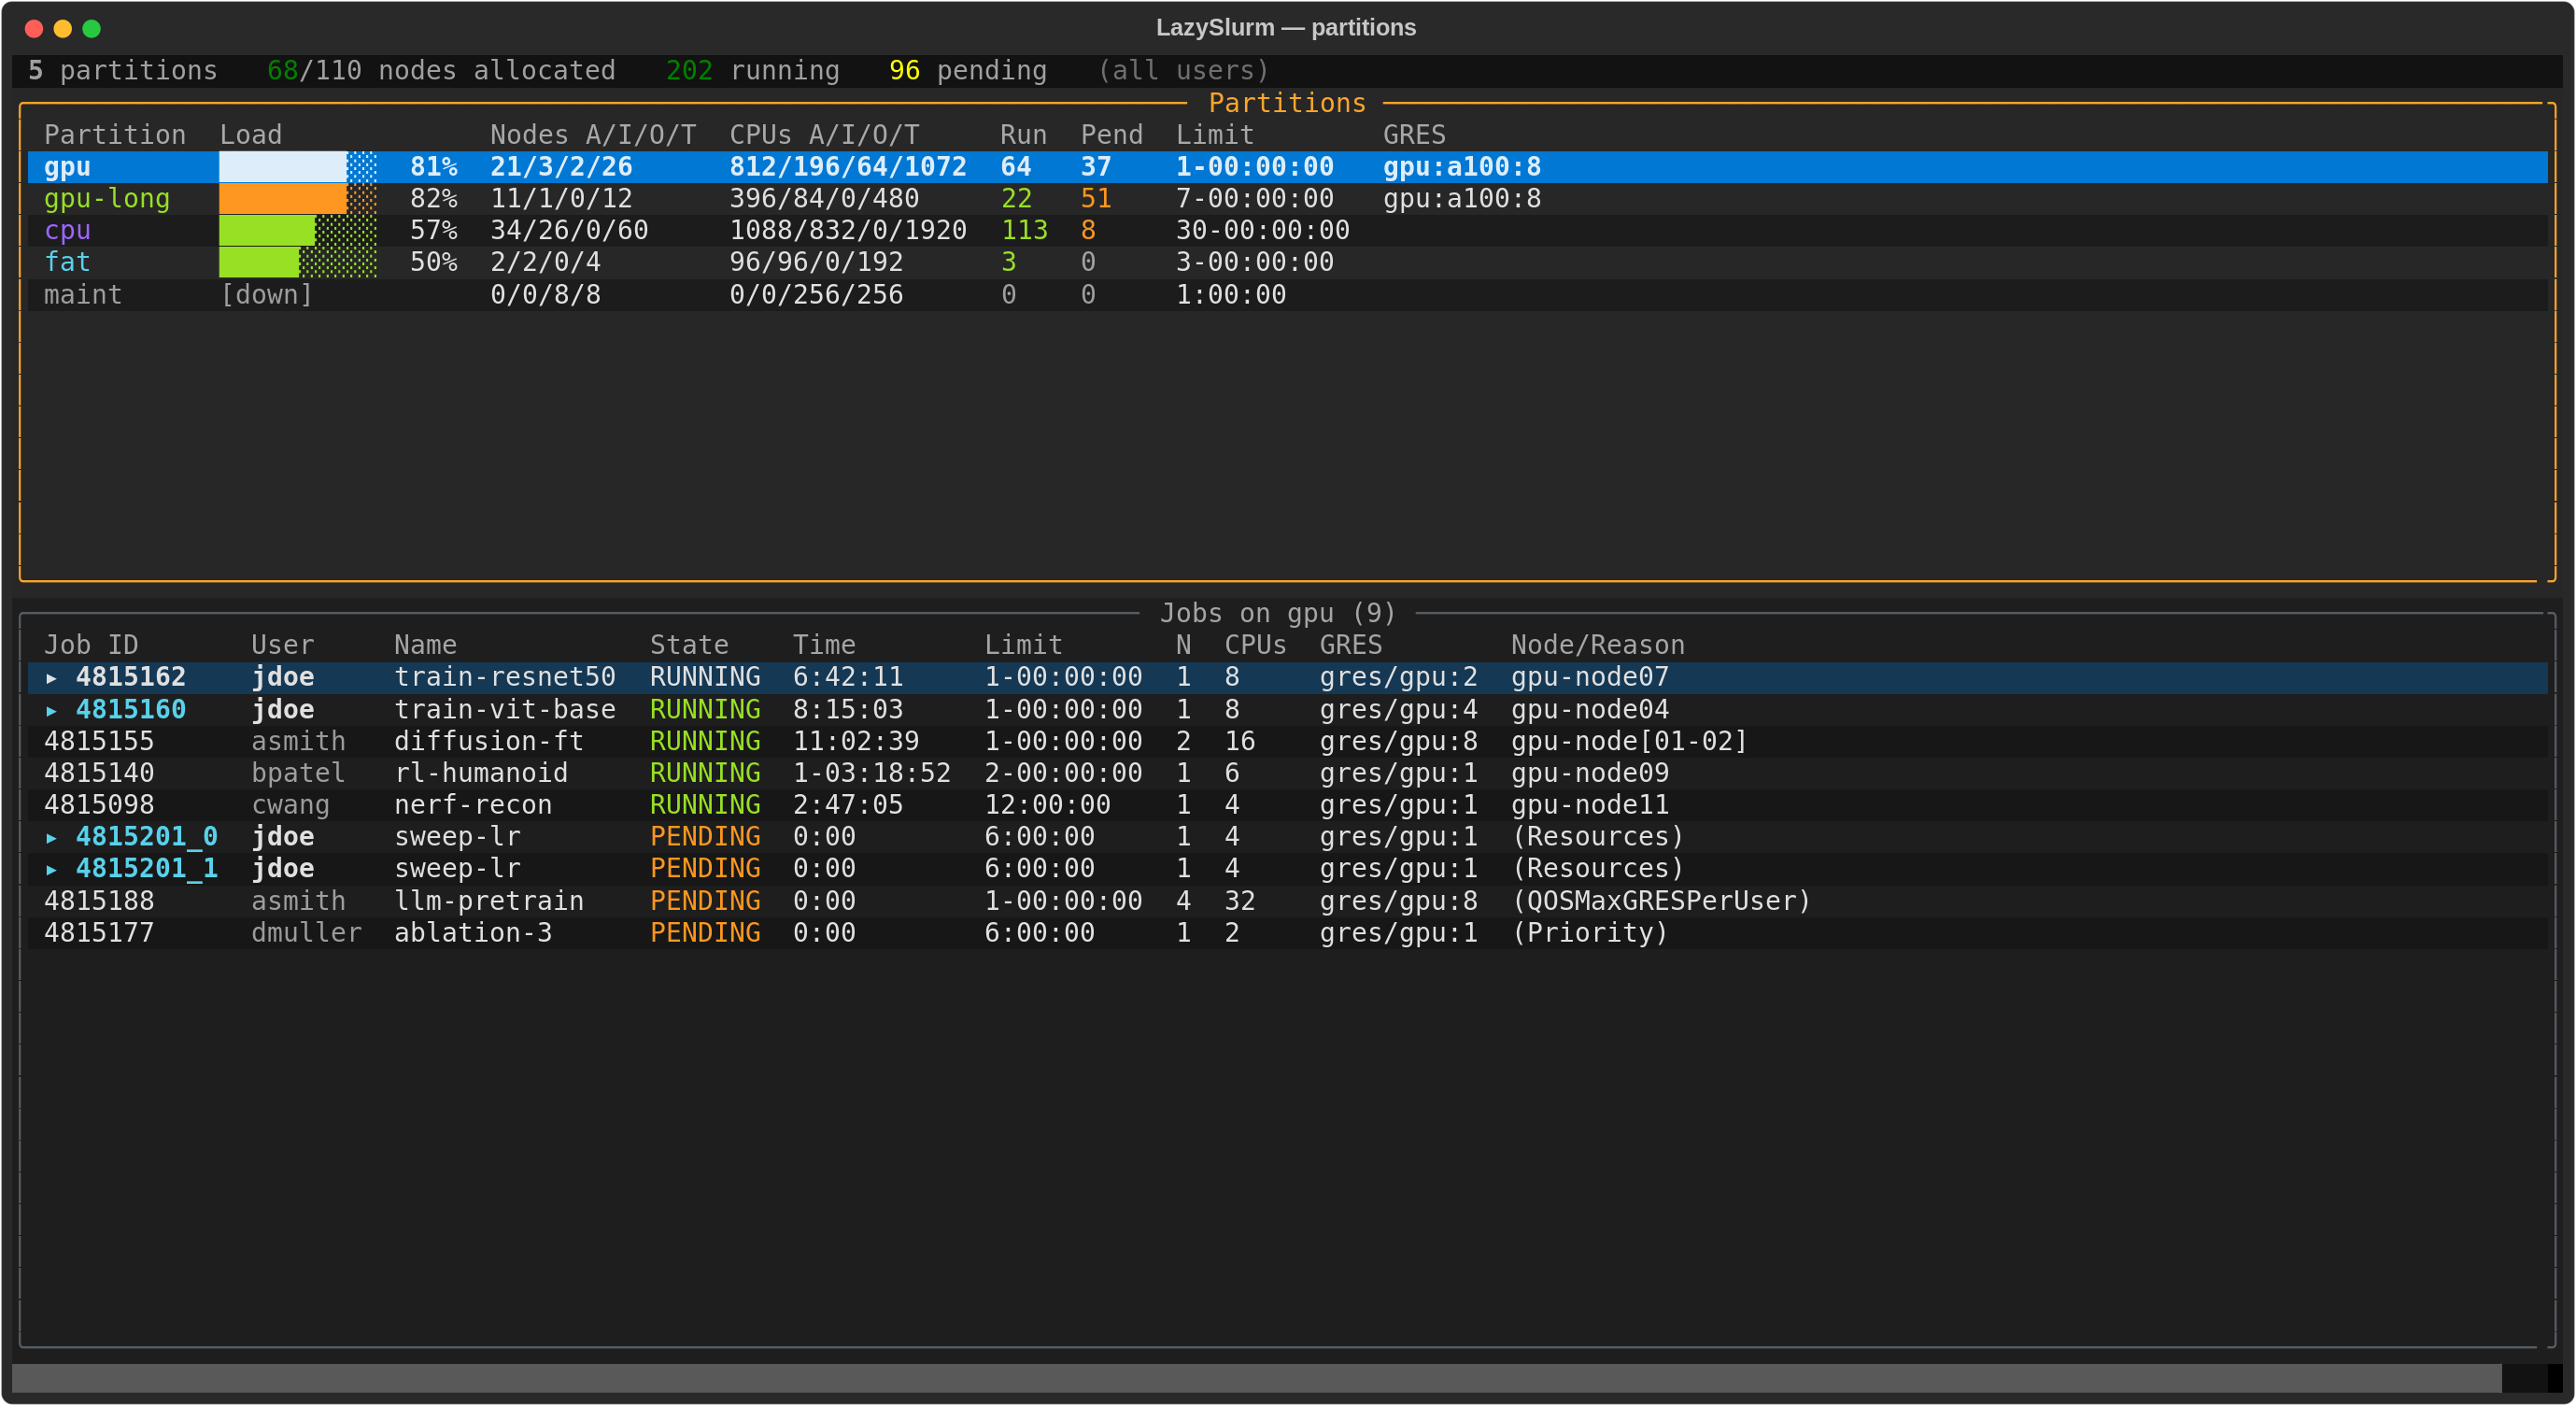Screen dimensions: 2576x1406
Task: Click the orange gpu-long load bar
Action: click(298, 199)
